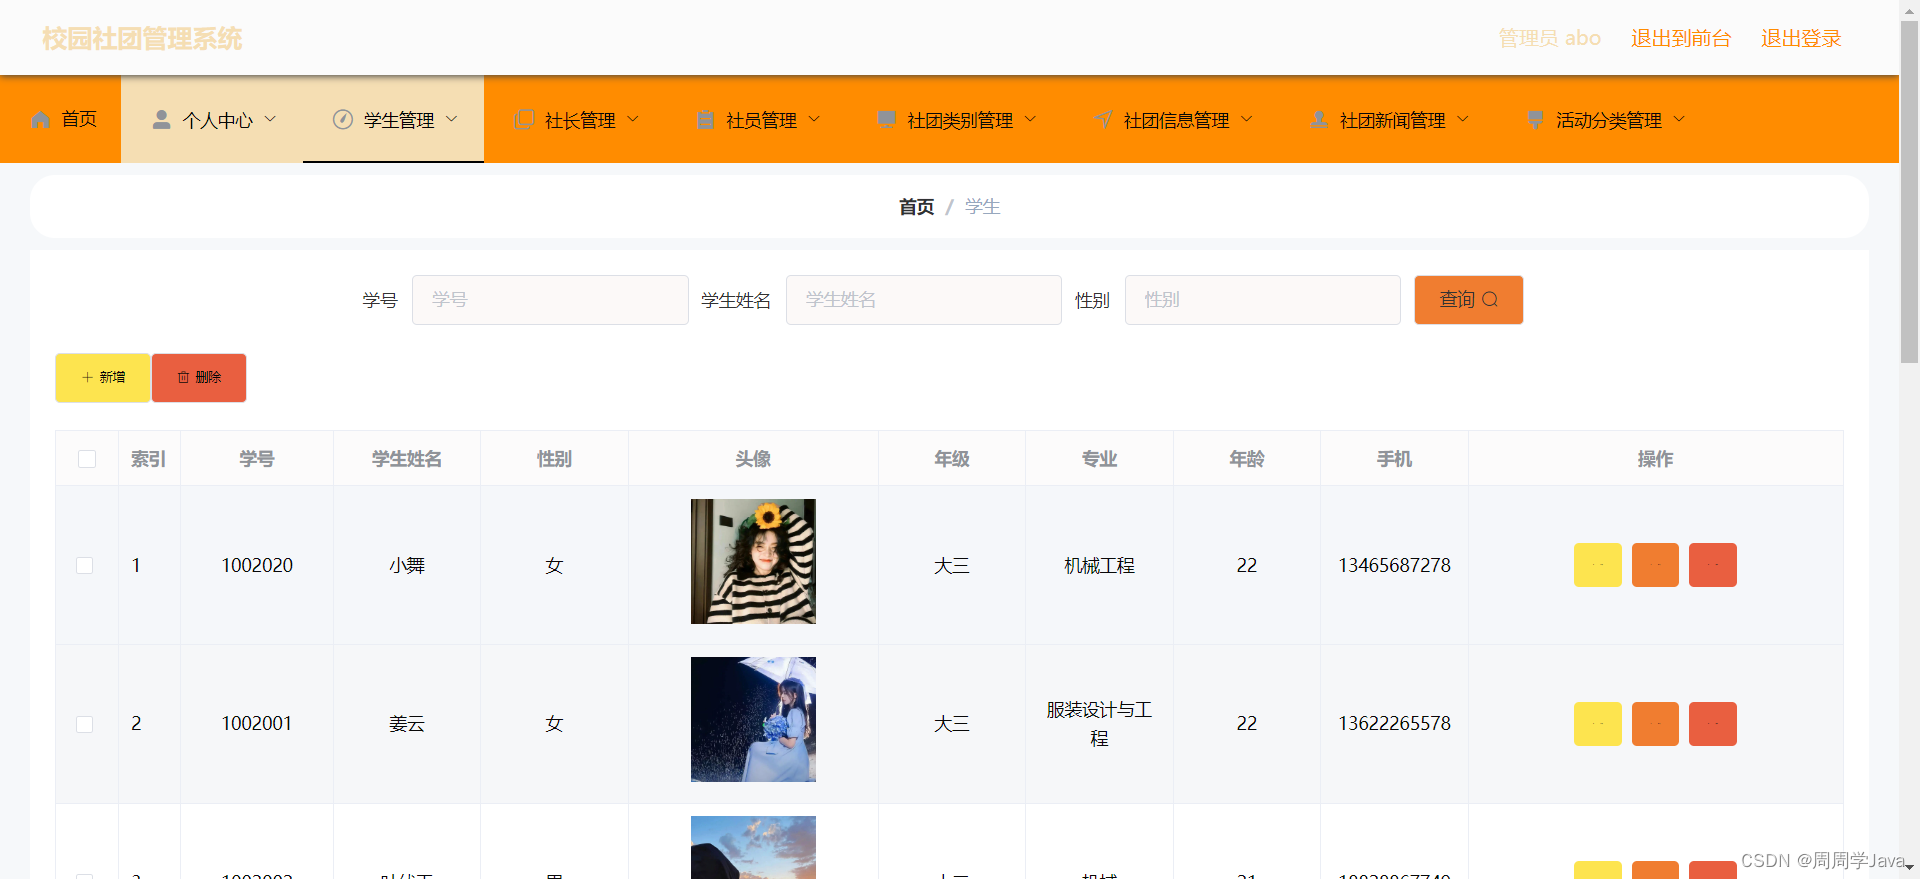
Task: Check the row checkbox for 1002001
Action: click(x=85, y=724)
